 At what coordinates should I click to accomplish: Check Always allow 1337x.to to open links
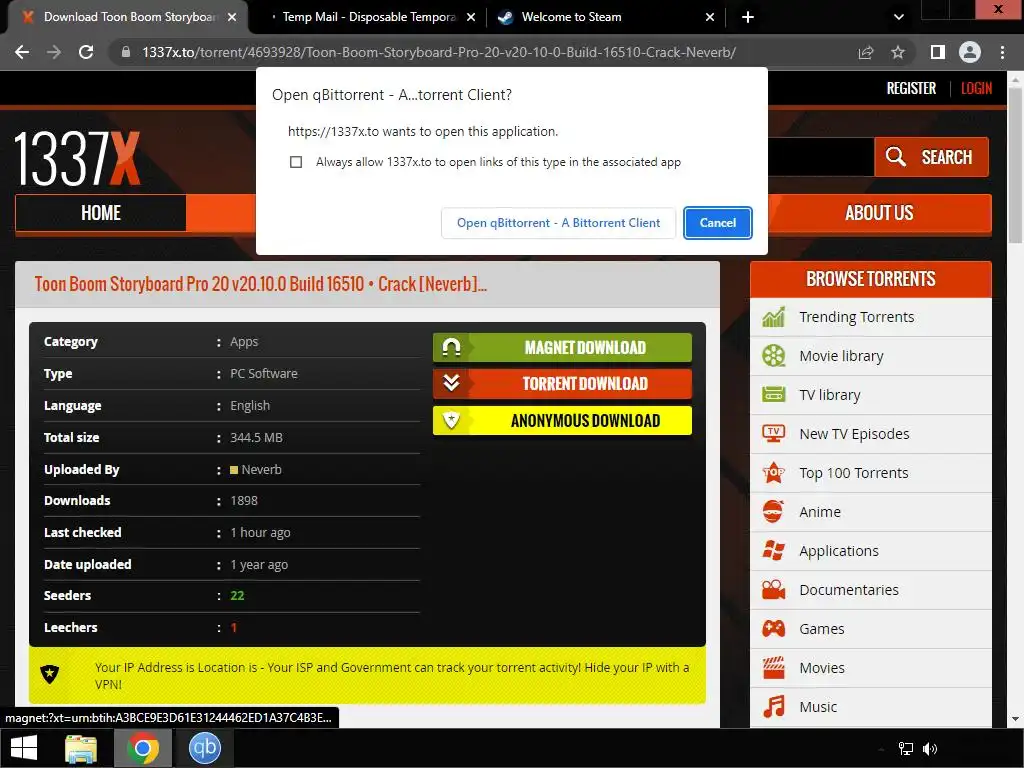[x=296, y=162]
